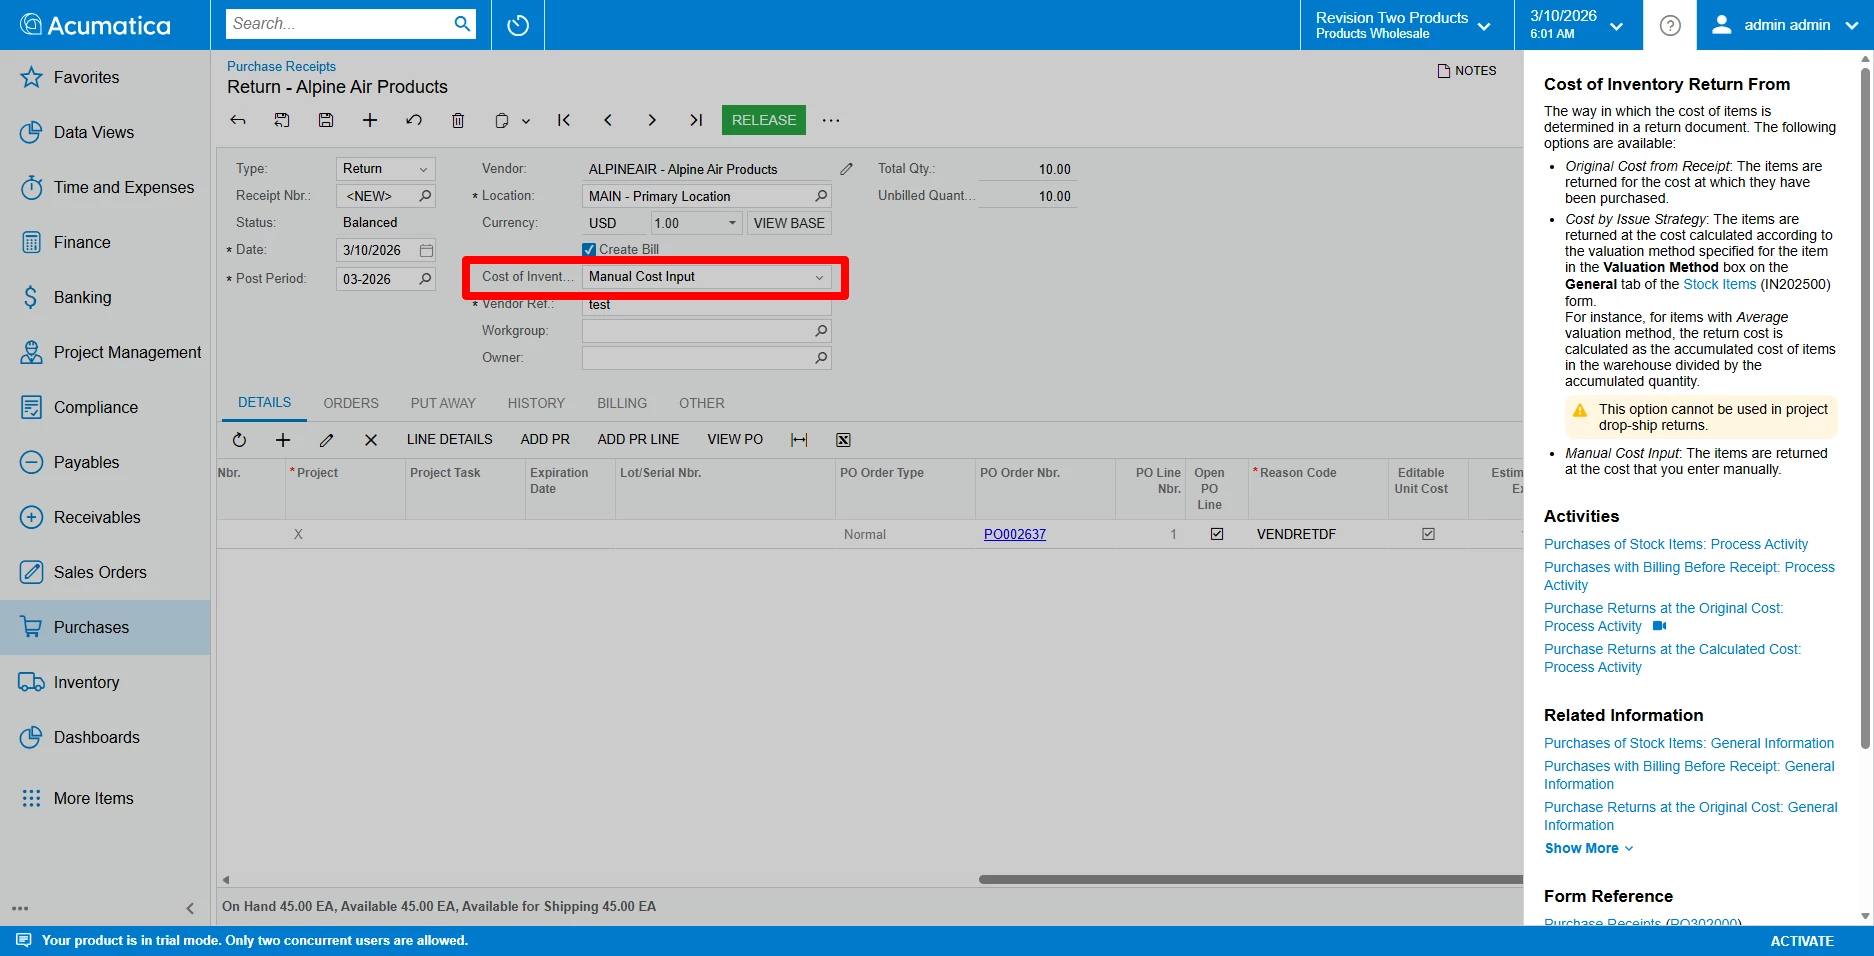Open the currency rate 1.00 dropdown

732,223
